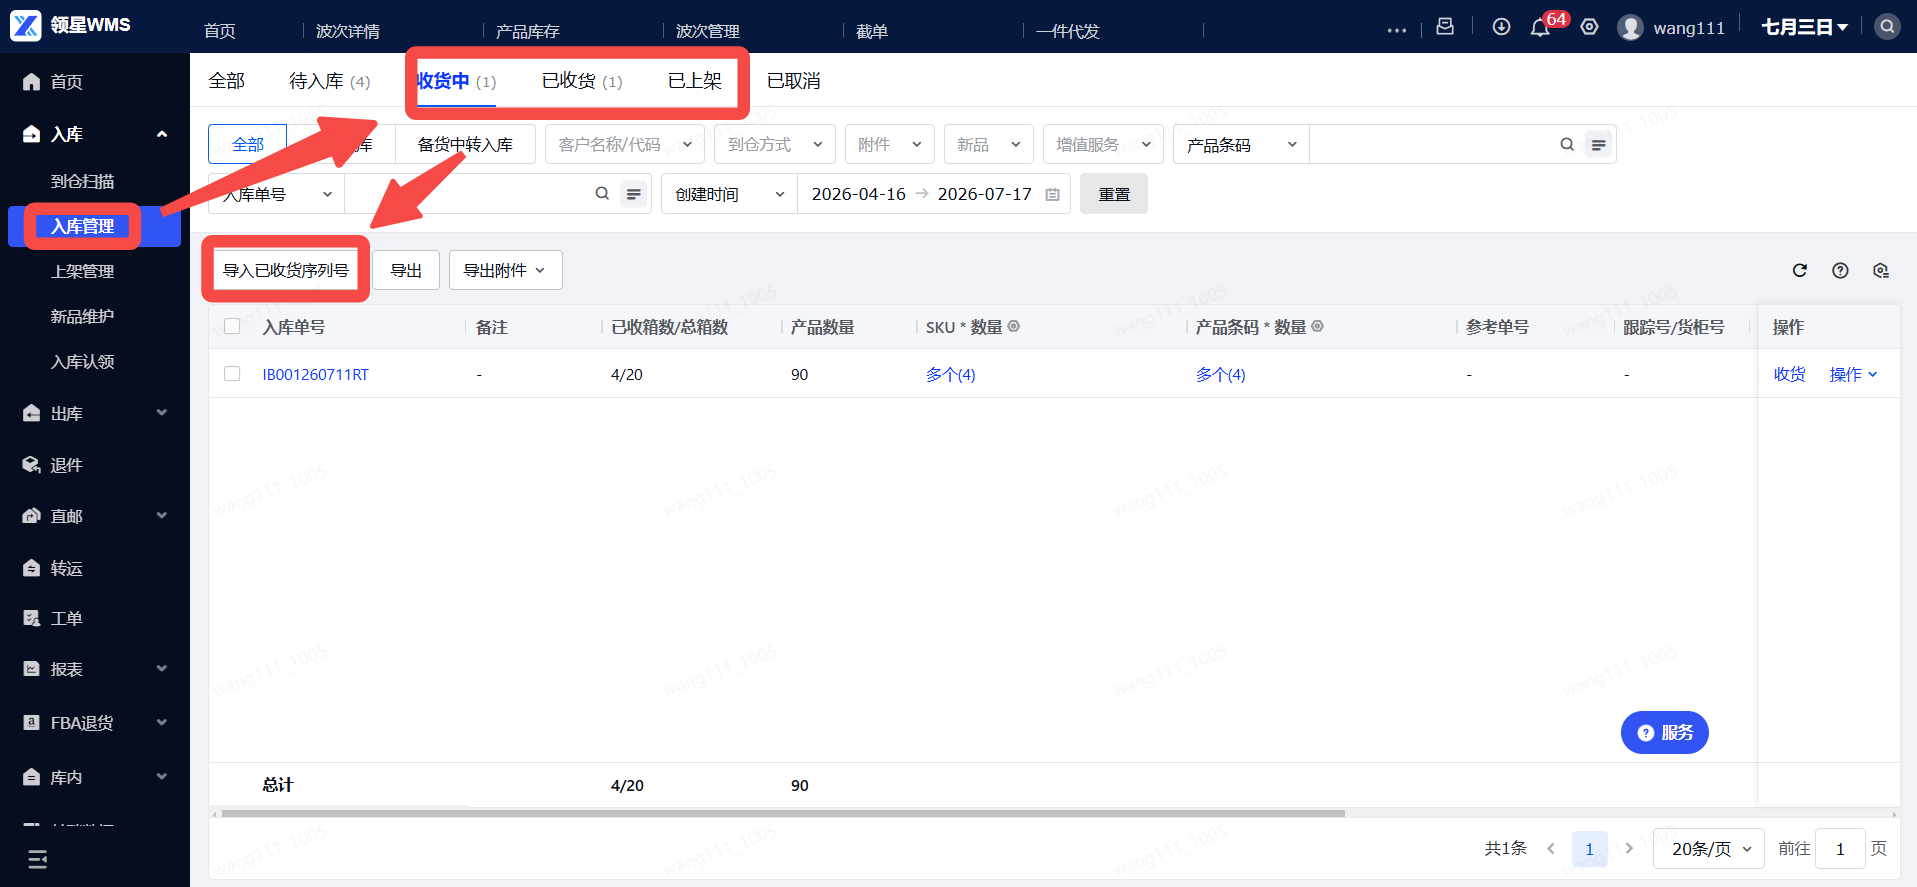Open the 波次管理 top tab
The height and width of the screenshot is (887, 1917).
[x=708, y=31]
